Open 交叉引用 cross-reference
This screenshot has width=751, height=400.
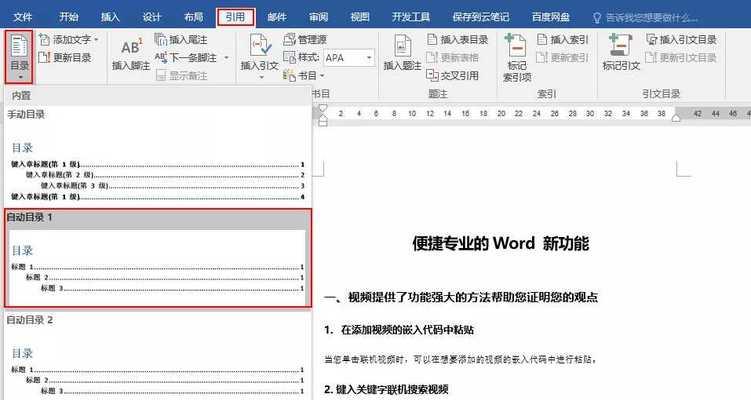coord(453,75)
